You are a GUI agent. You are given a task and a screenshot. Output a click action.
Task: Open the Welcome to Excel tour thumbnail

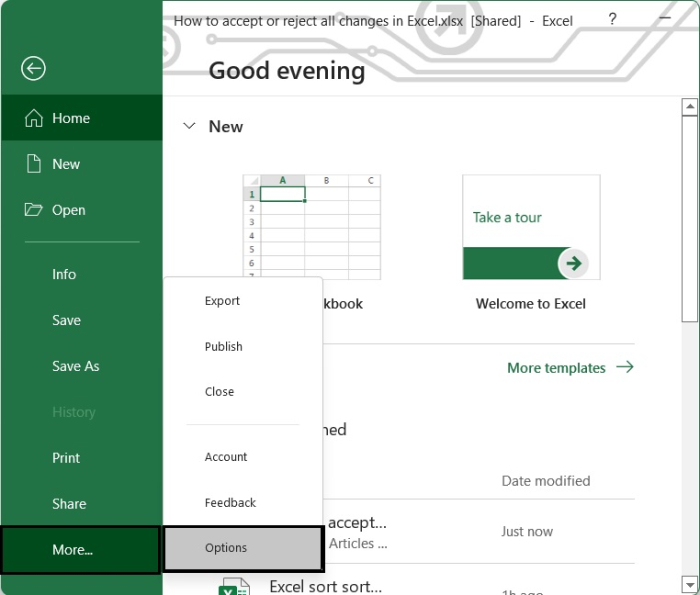(531, 227)
